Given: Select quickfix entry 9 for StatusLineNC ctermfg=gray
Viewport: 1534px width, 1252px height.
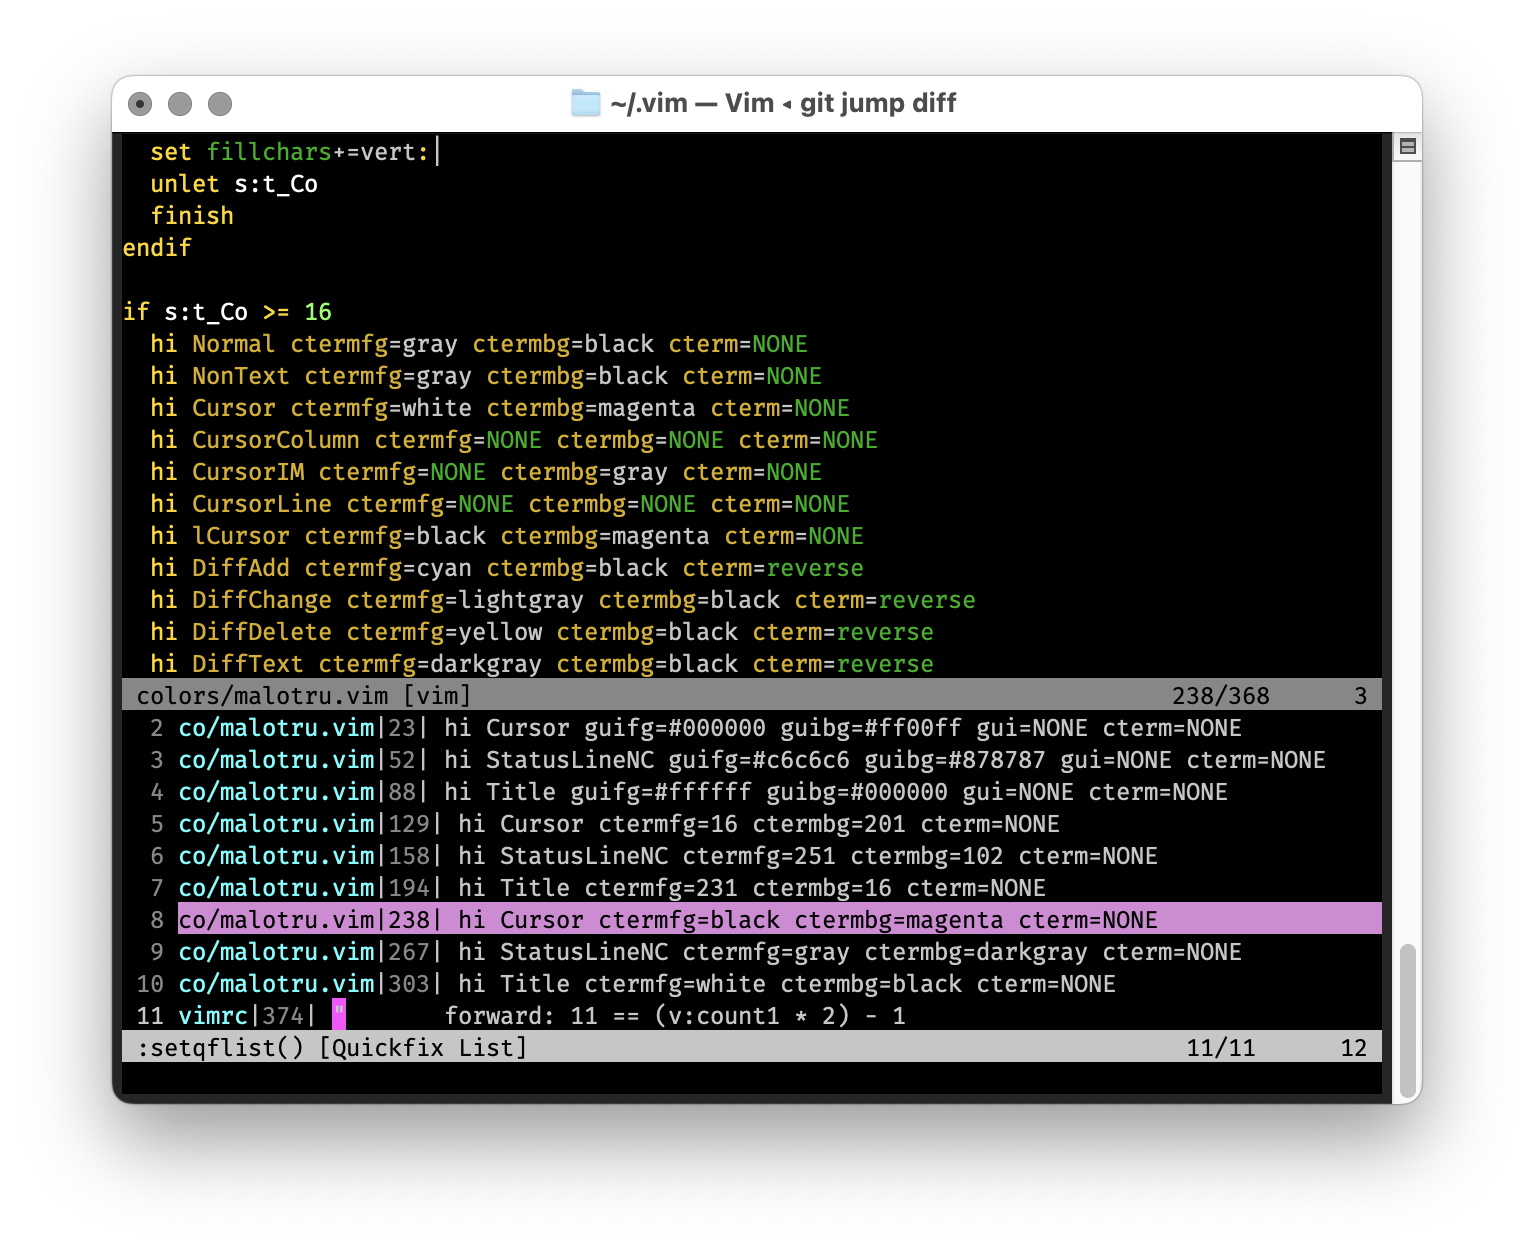Looking at the screenshot, I should pos(751,952).
